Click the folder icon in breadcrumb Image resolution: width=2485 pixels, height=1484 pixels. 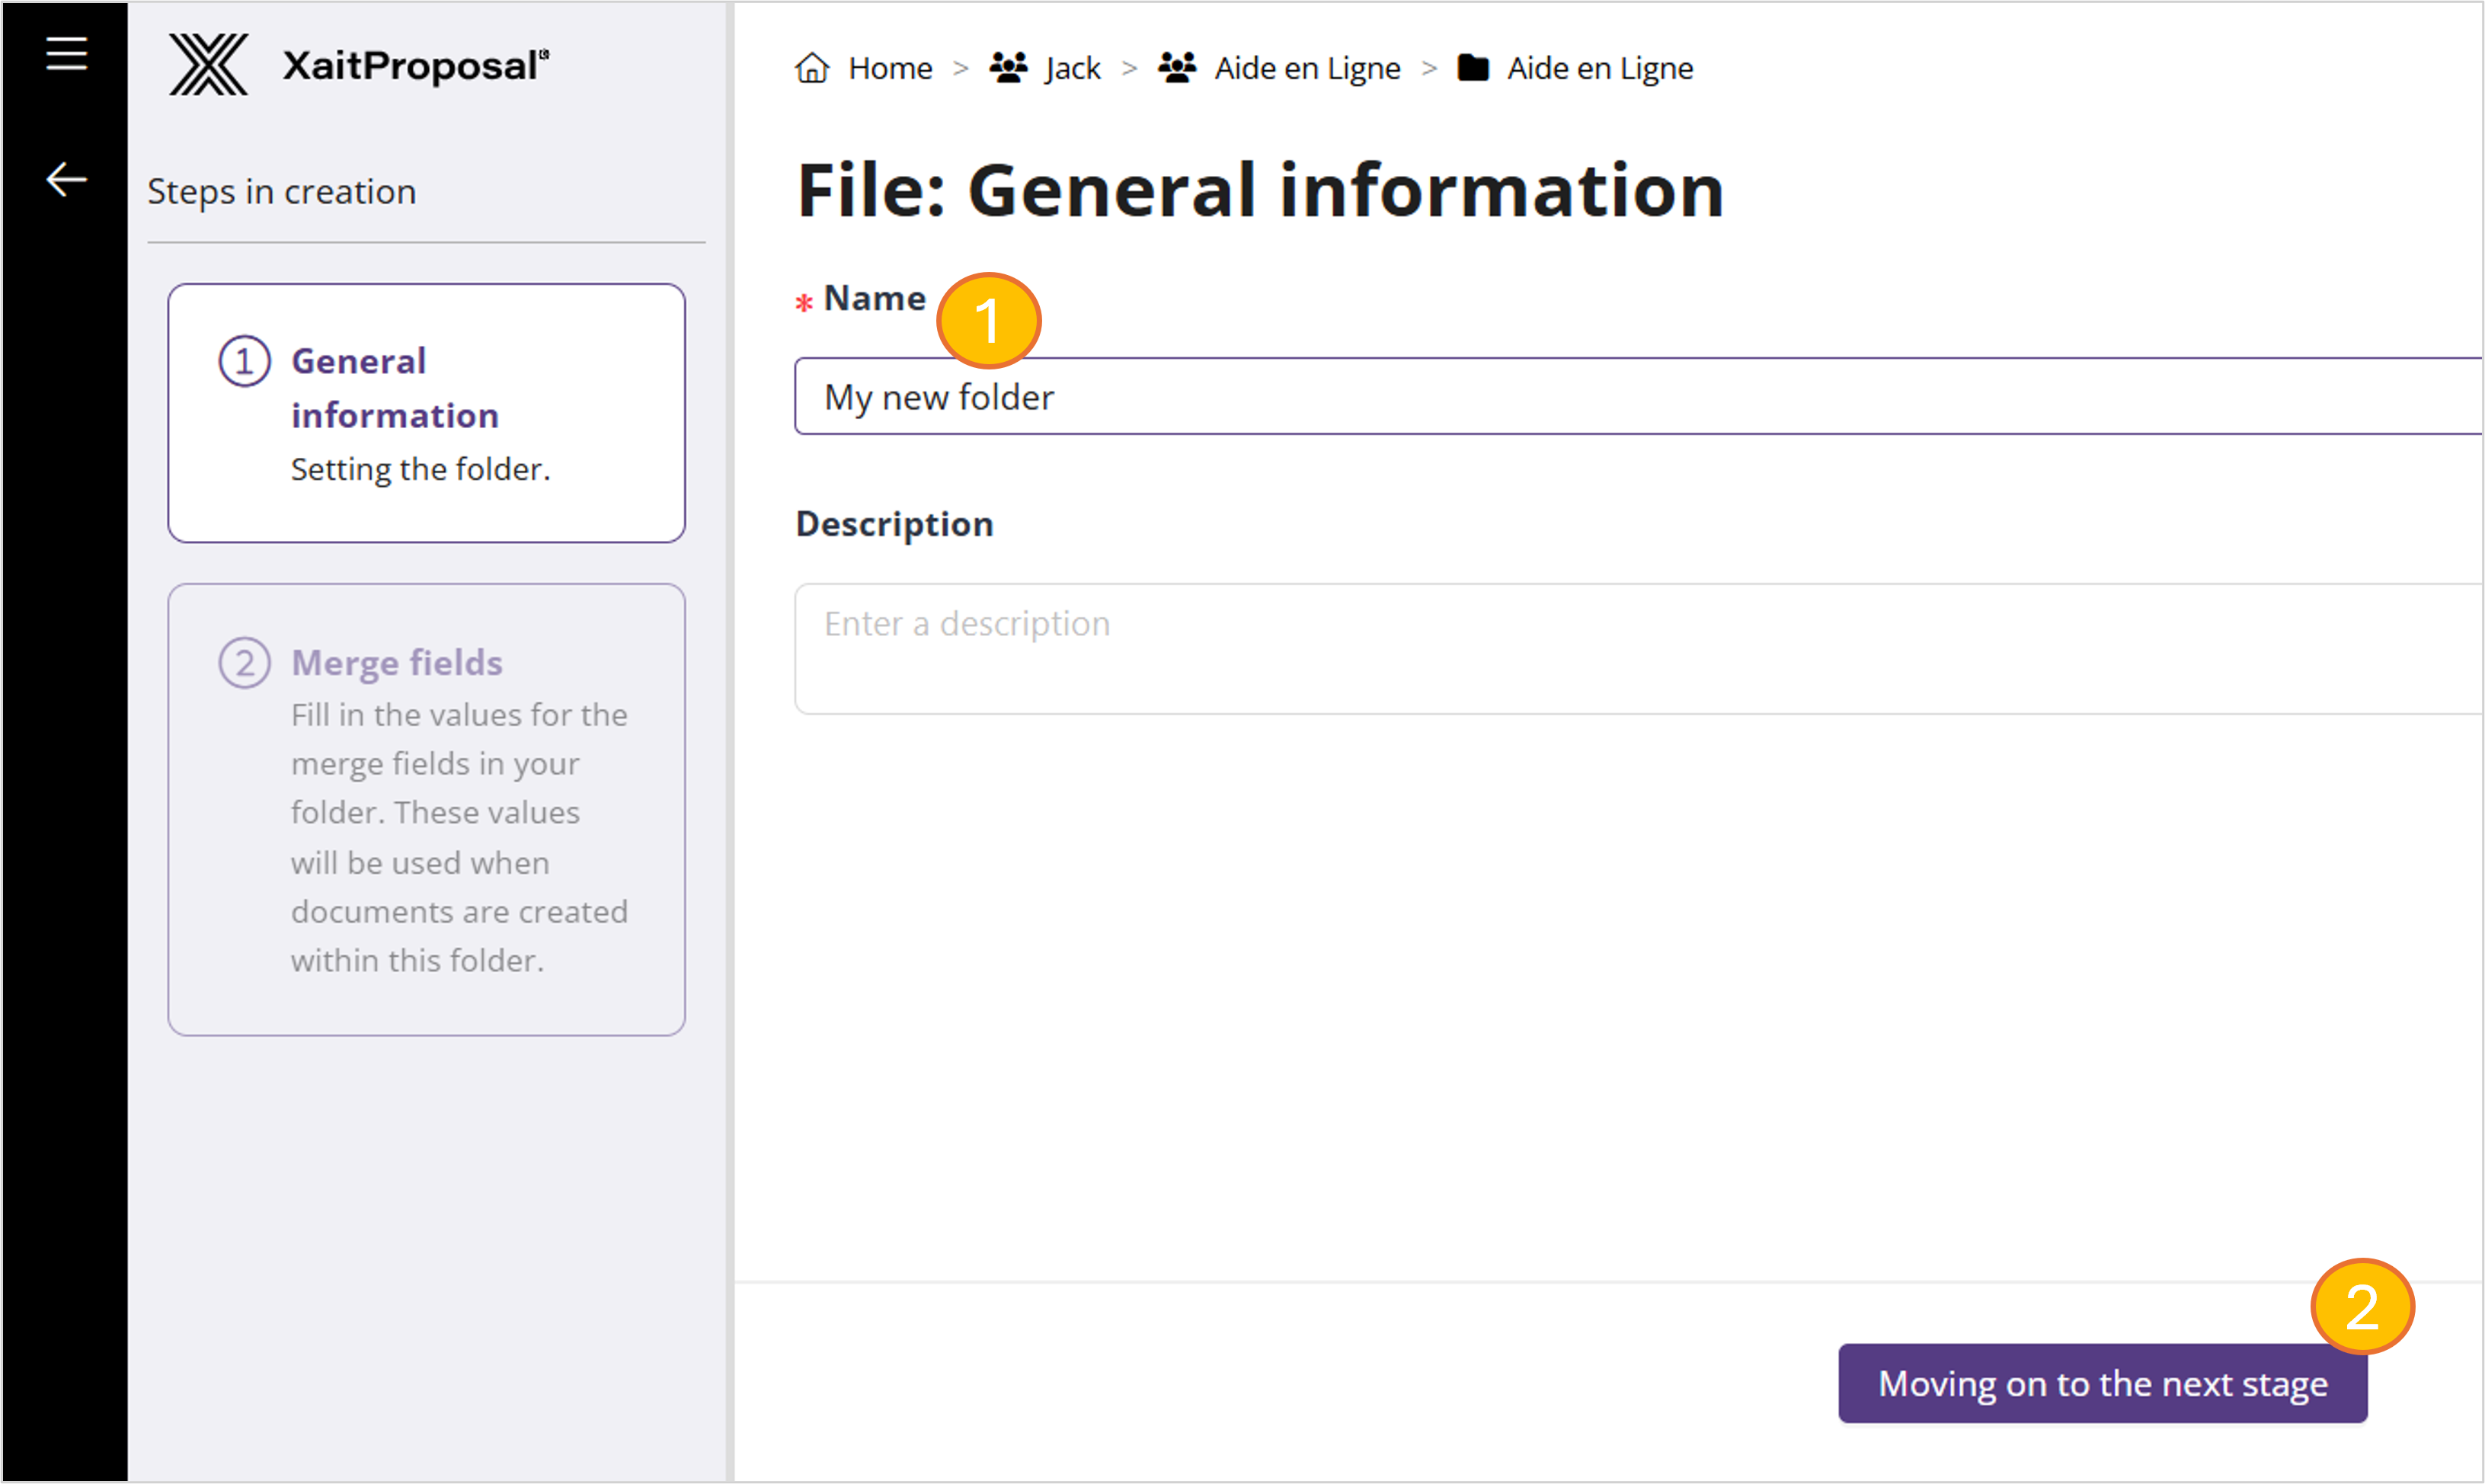[1473, 68]
